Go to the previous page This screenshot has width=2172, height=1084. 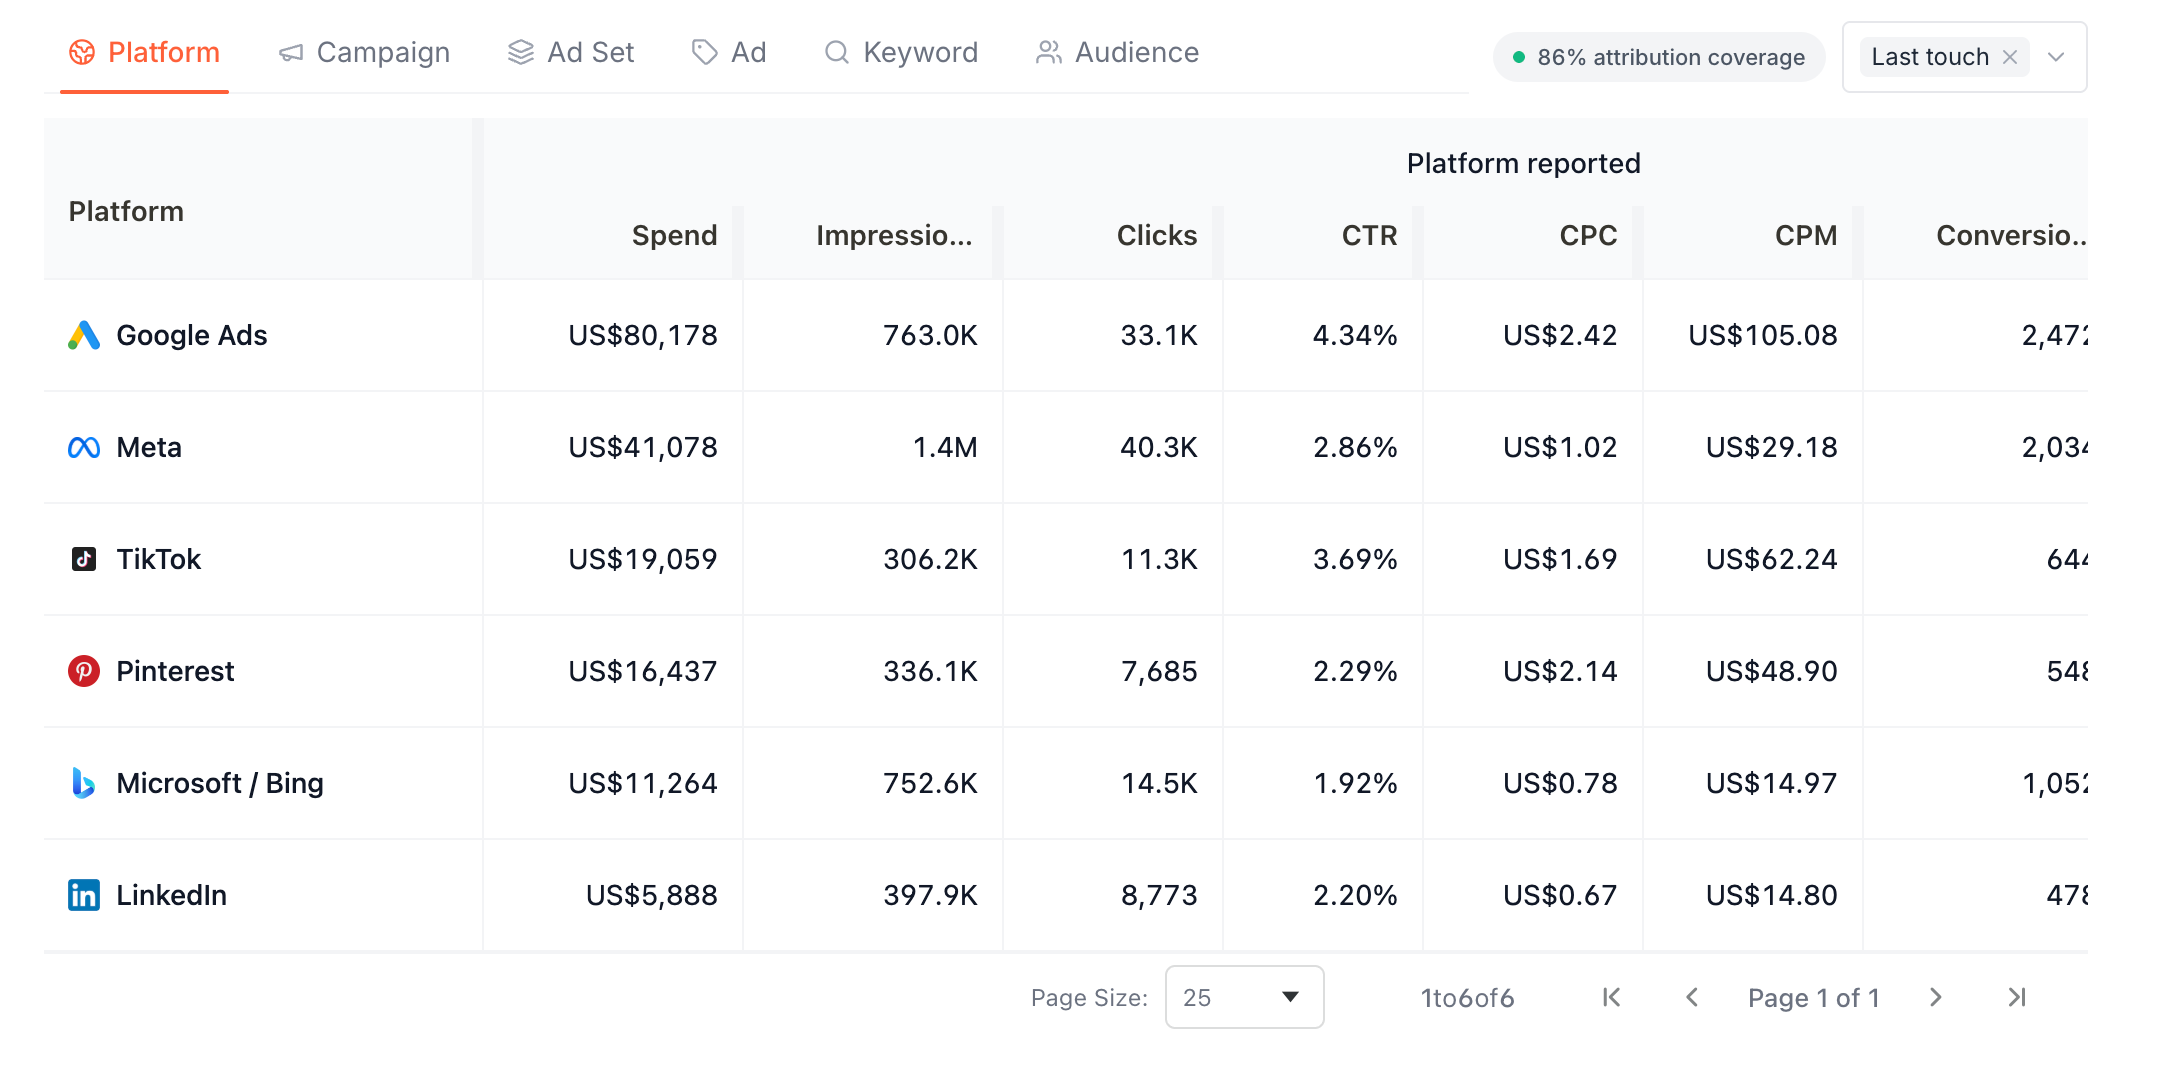tap(1692, 997)
